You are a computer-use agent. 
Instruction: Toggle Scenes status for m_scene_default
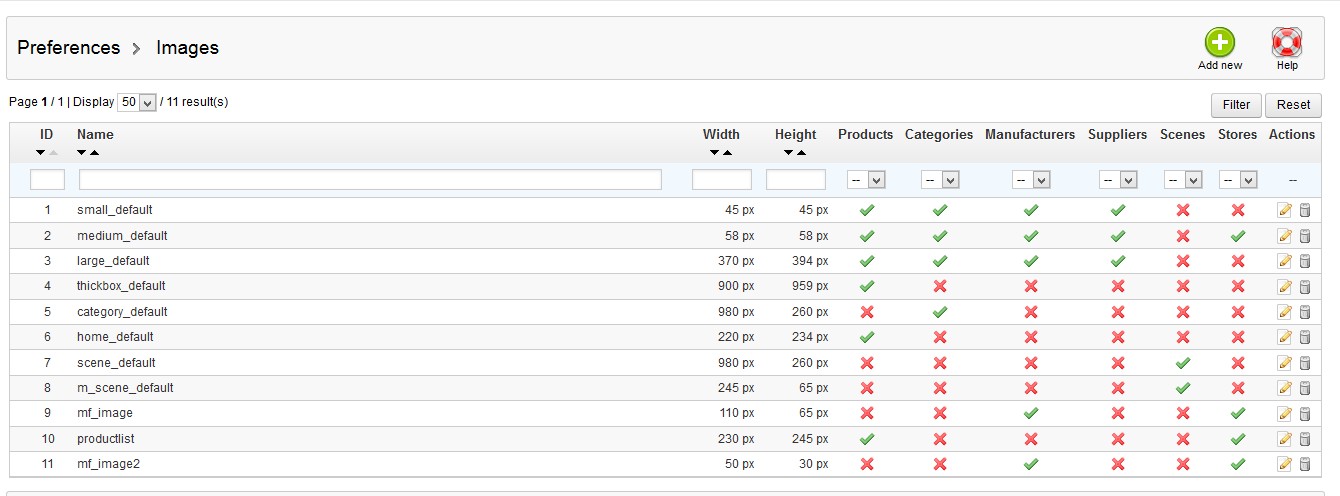click(1183, 388)
